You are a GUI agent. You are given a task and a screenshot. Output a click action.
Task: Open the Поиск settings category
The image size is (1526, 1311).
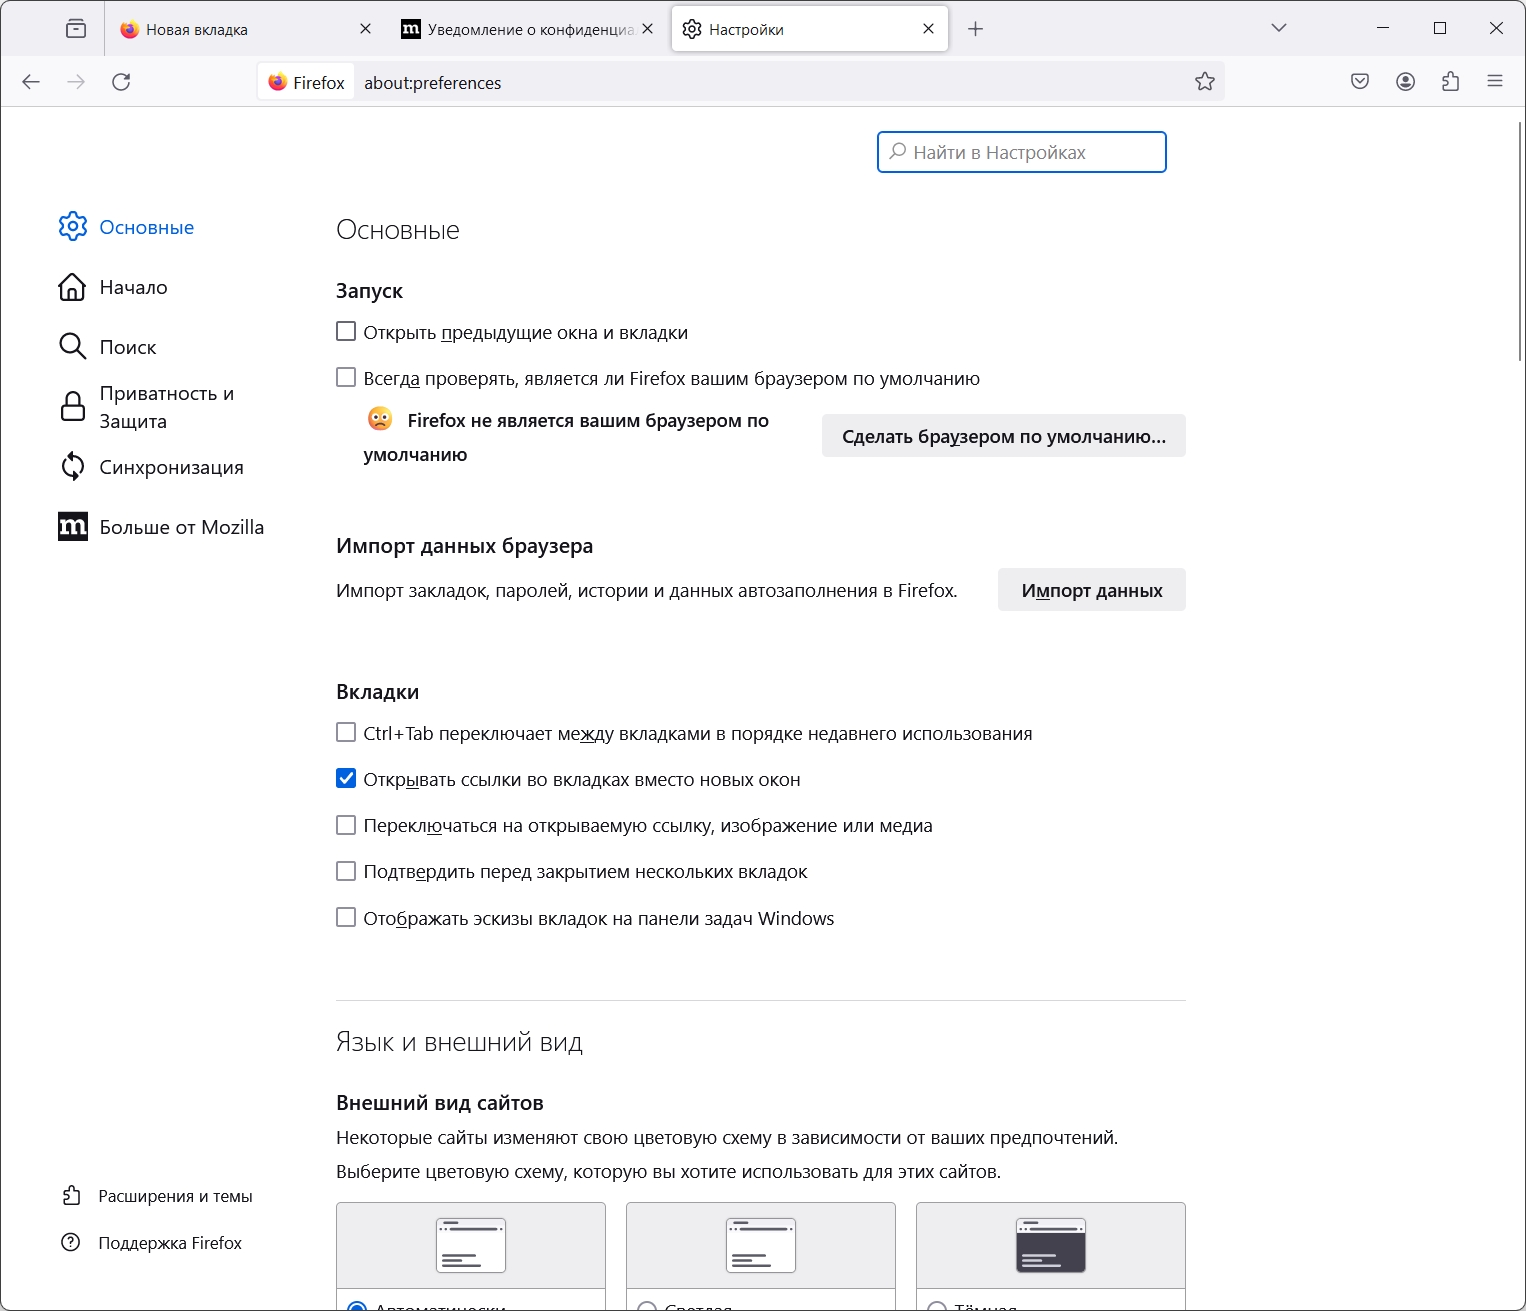tap(128, 347)
